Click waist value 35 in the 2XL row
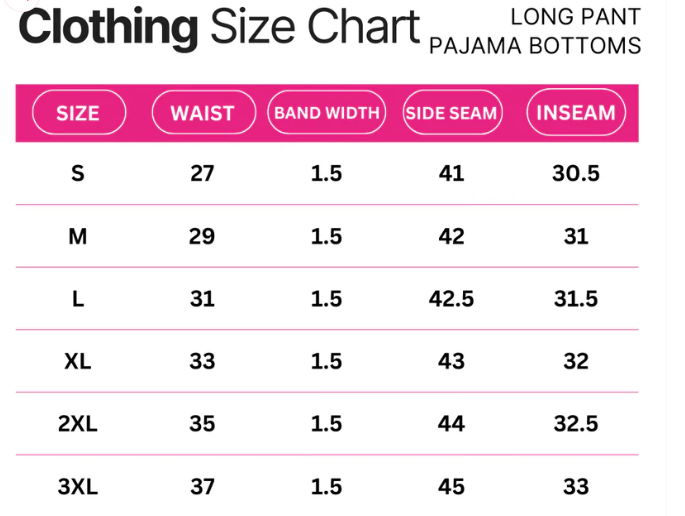Viewport: 685px width, 516px height. [202, 423]
